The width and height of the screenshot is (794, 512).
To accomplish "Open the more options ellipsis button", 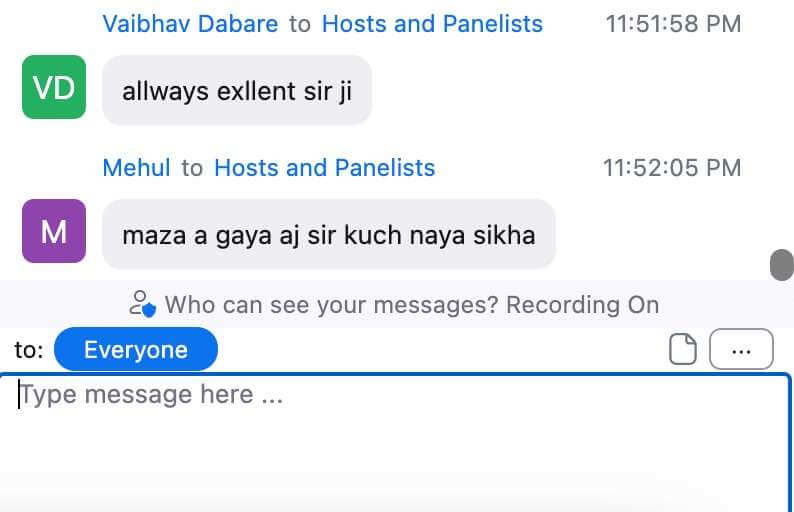I will [x=741, y=350].
